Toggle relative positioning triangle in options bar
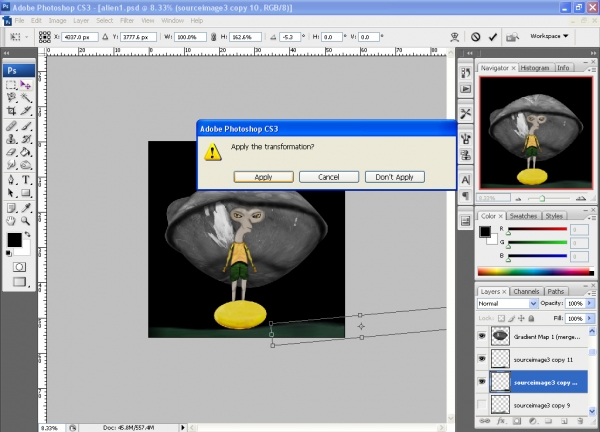 pyautogui.click(x=105, y=37)
